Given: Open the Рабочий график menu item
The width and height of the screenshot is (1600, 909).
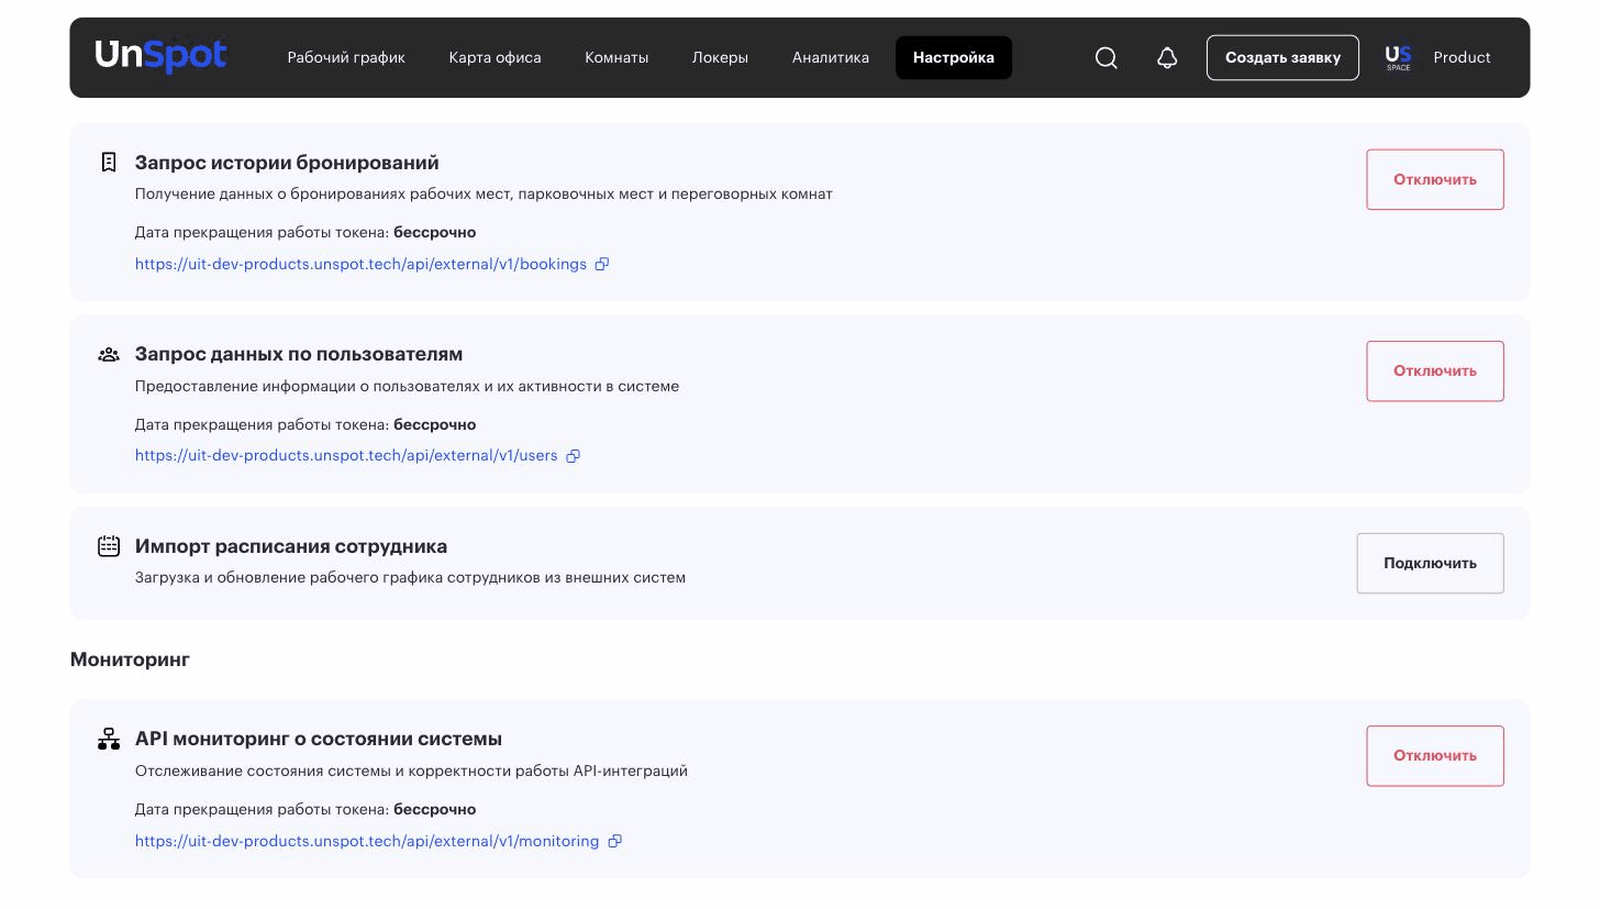Looking at the screenshot, I should pos(346,58).
